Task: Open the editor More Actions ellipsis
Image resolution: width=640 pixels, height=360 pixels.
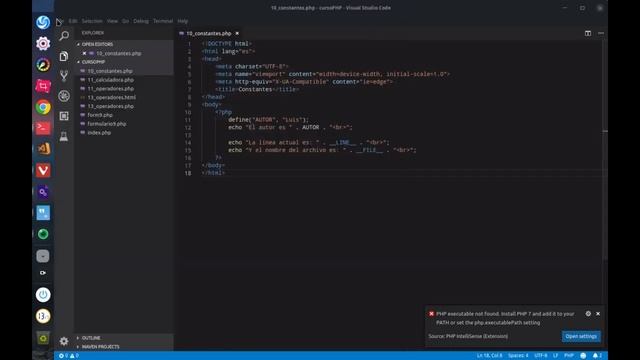Action: pyautogui.click(x=601, y=33)
